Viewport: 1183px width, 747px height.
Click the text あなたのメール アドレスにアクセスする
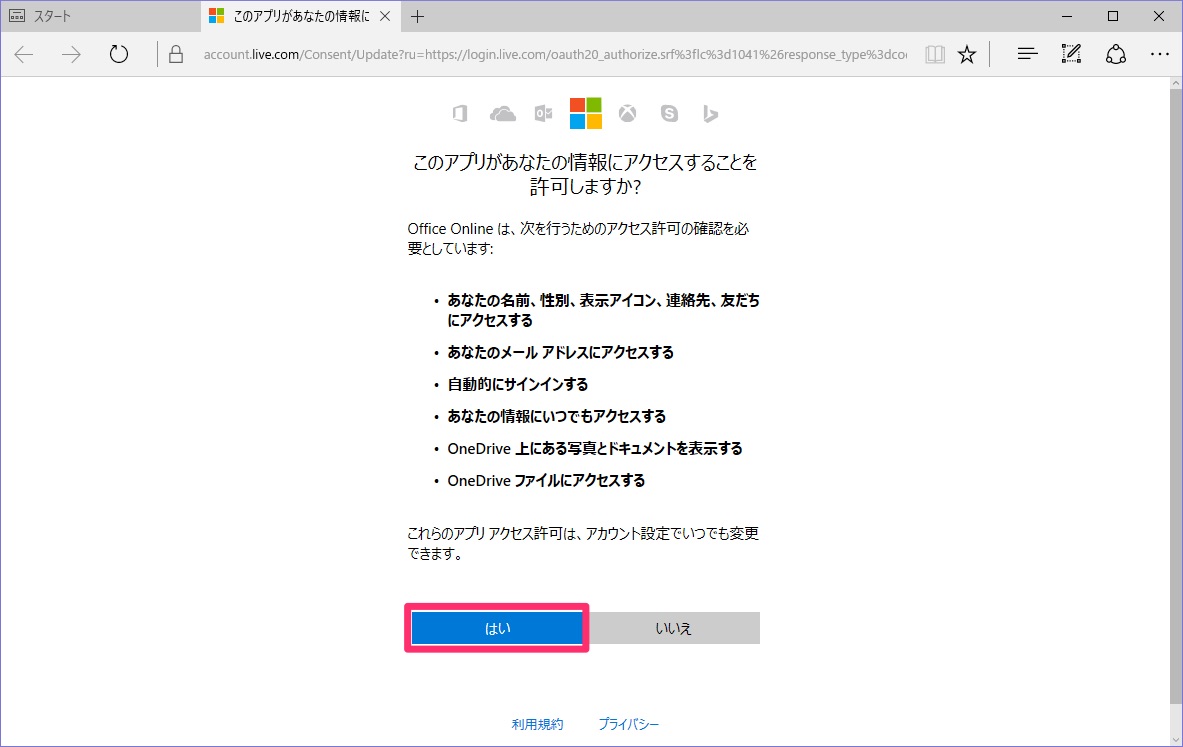click(561, 352)
